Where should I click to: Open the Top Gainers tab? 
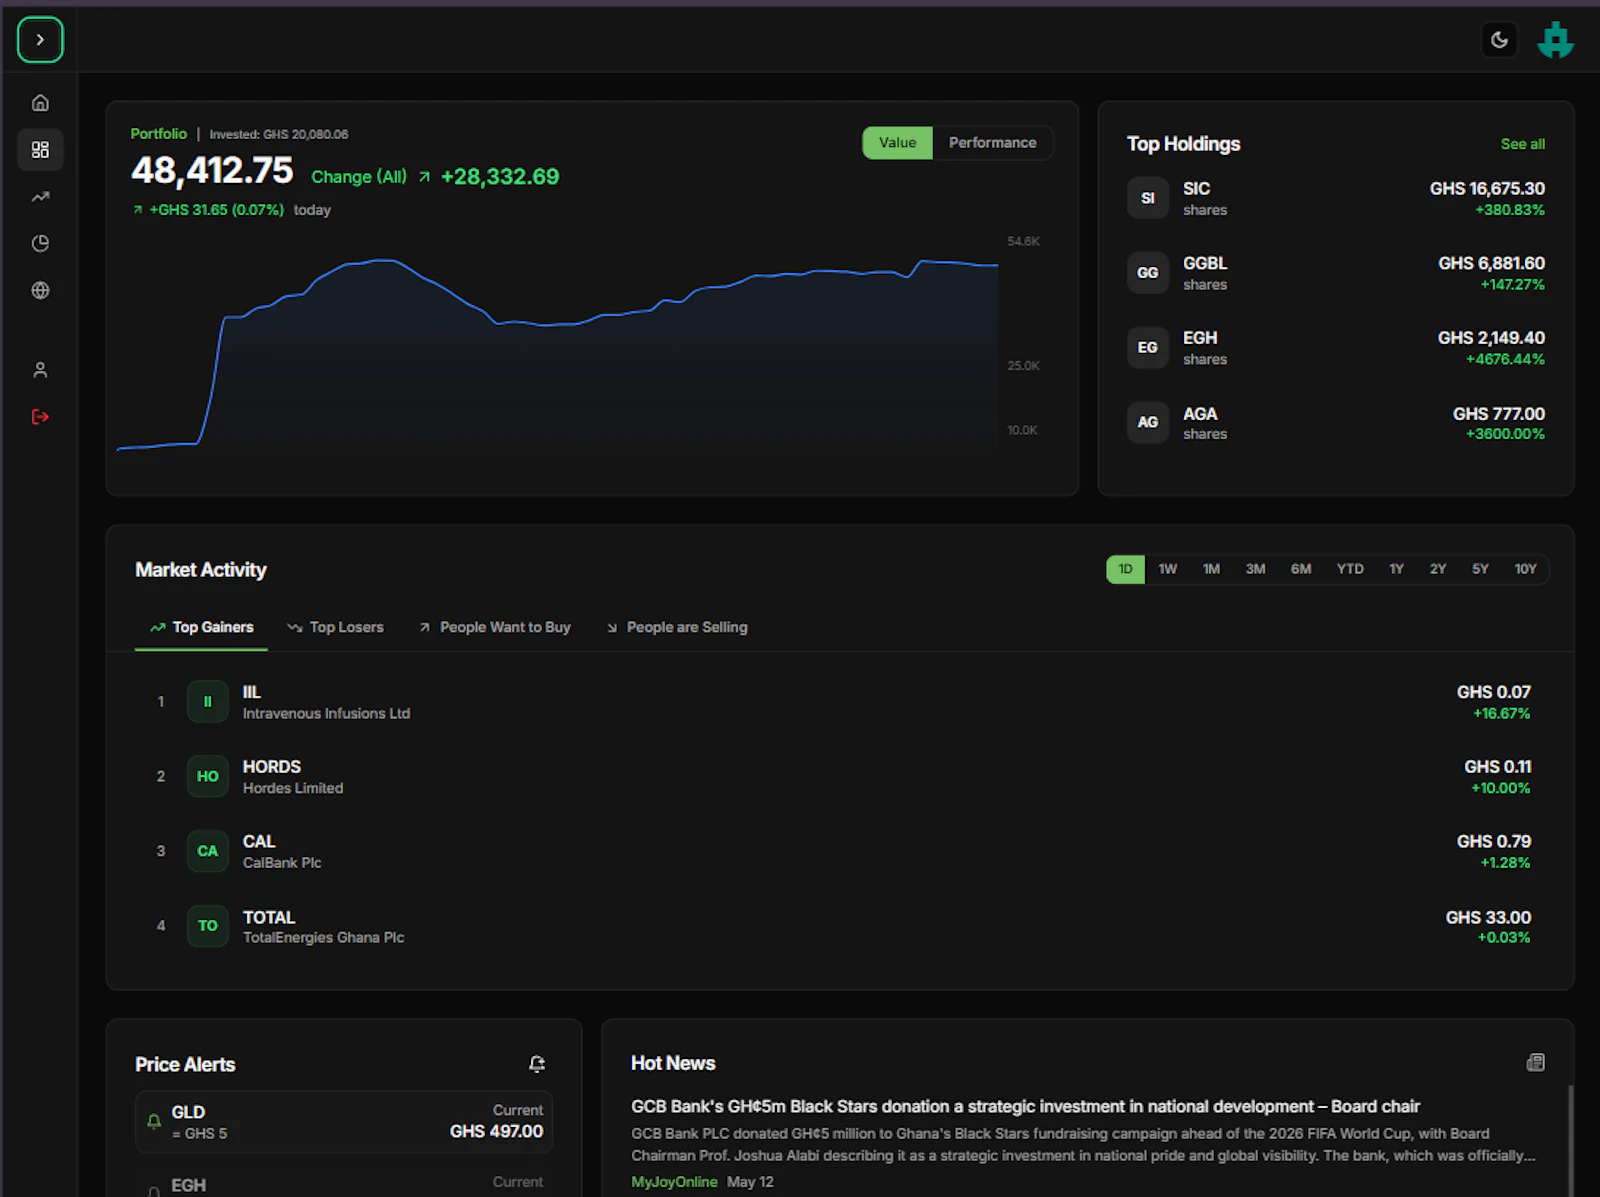pos(201,628)
